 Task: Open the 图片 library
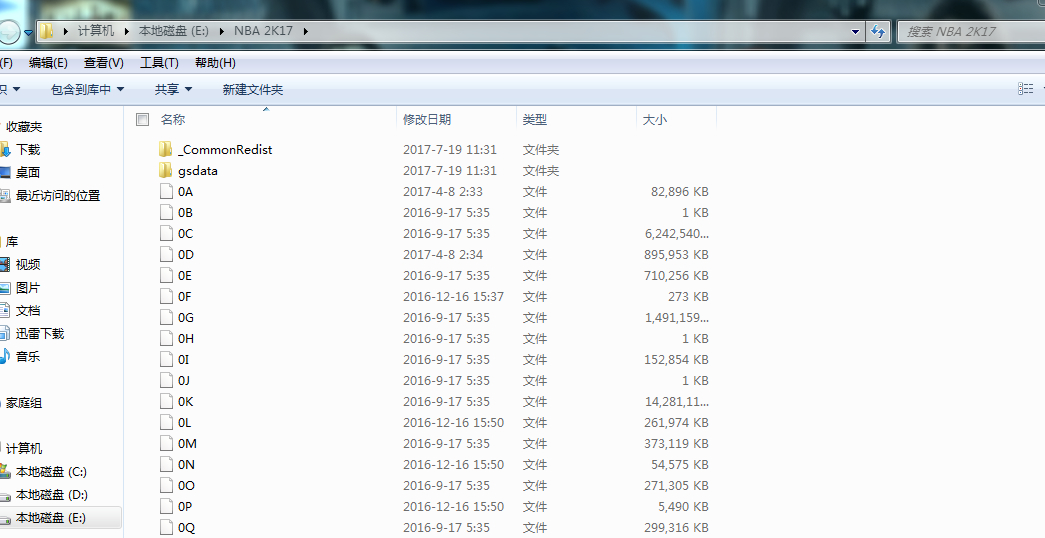pyautogui.click(x=28, y=287)
